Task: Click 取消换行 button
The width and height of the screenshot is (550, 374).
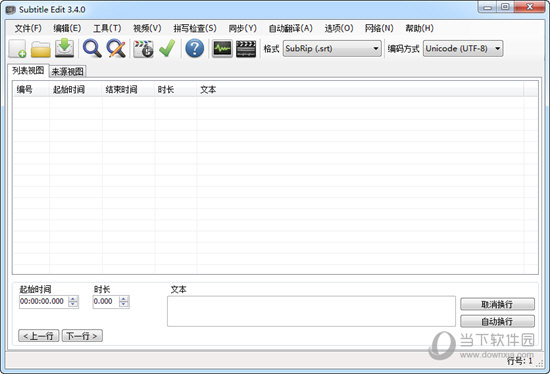Action: tap(497, 304)
